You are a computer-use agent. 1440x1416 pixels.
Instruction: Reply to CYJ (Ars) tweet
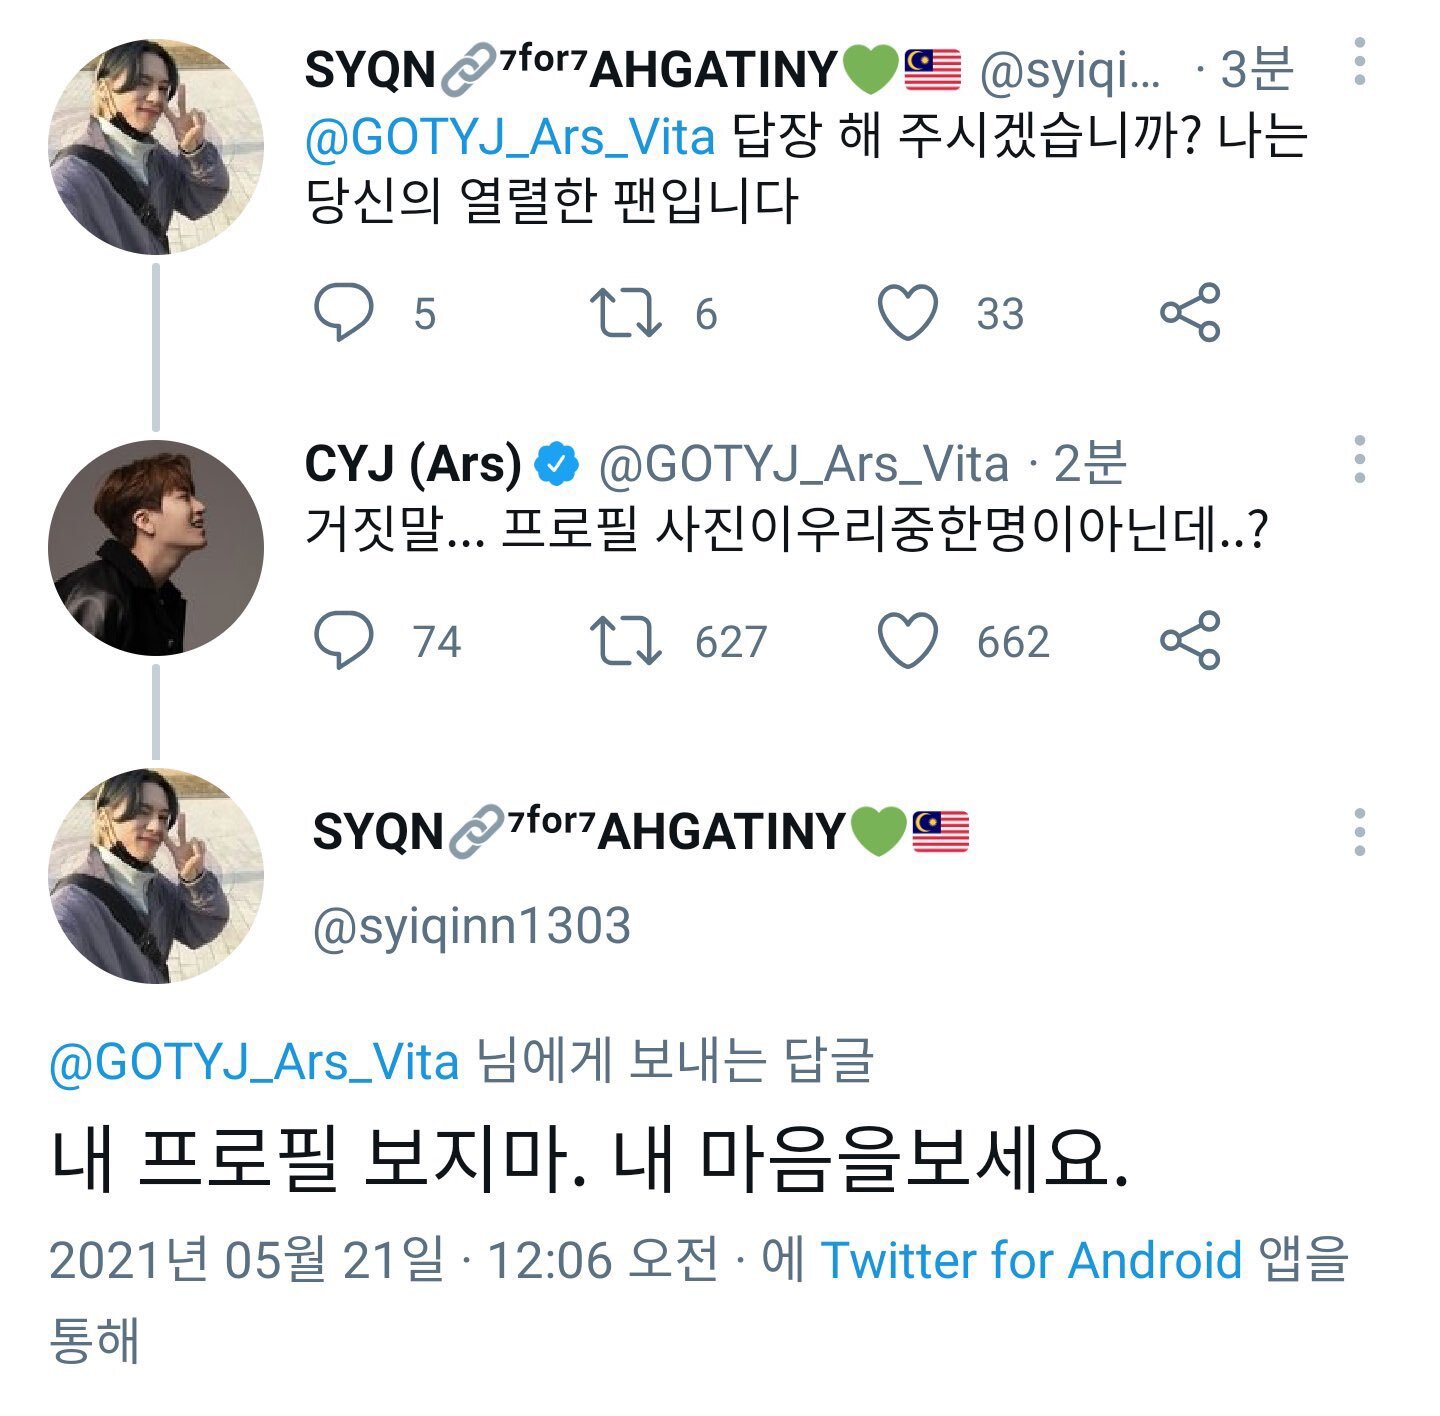pos(343,640)
